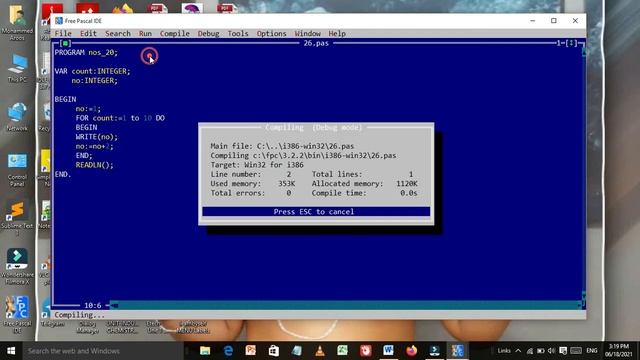The image size is (640, 360).
Task: Click the horizontal scrollbar left arrow
Action: [114, 305]
